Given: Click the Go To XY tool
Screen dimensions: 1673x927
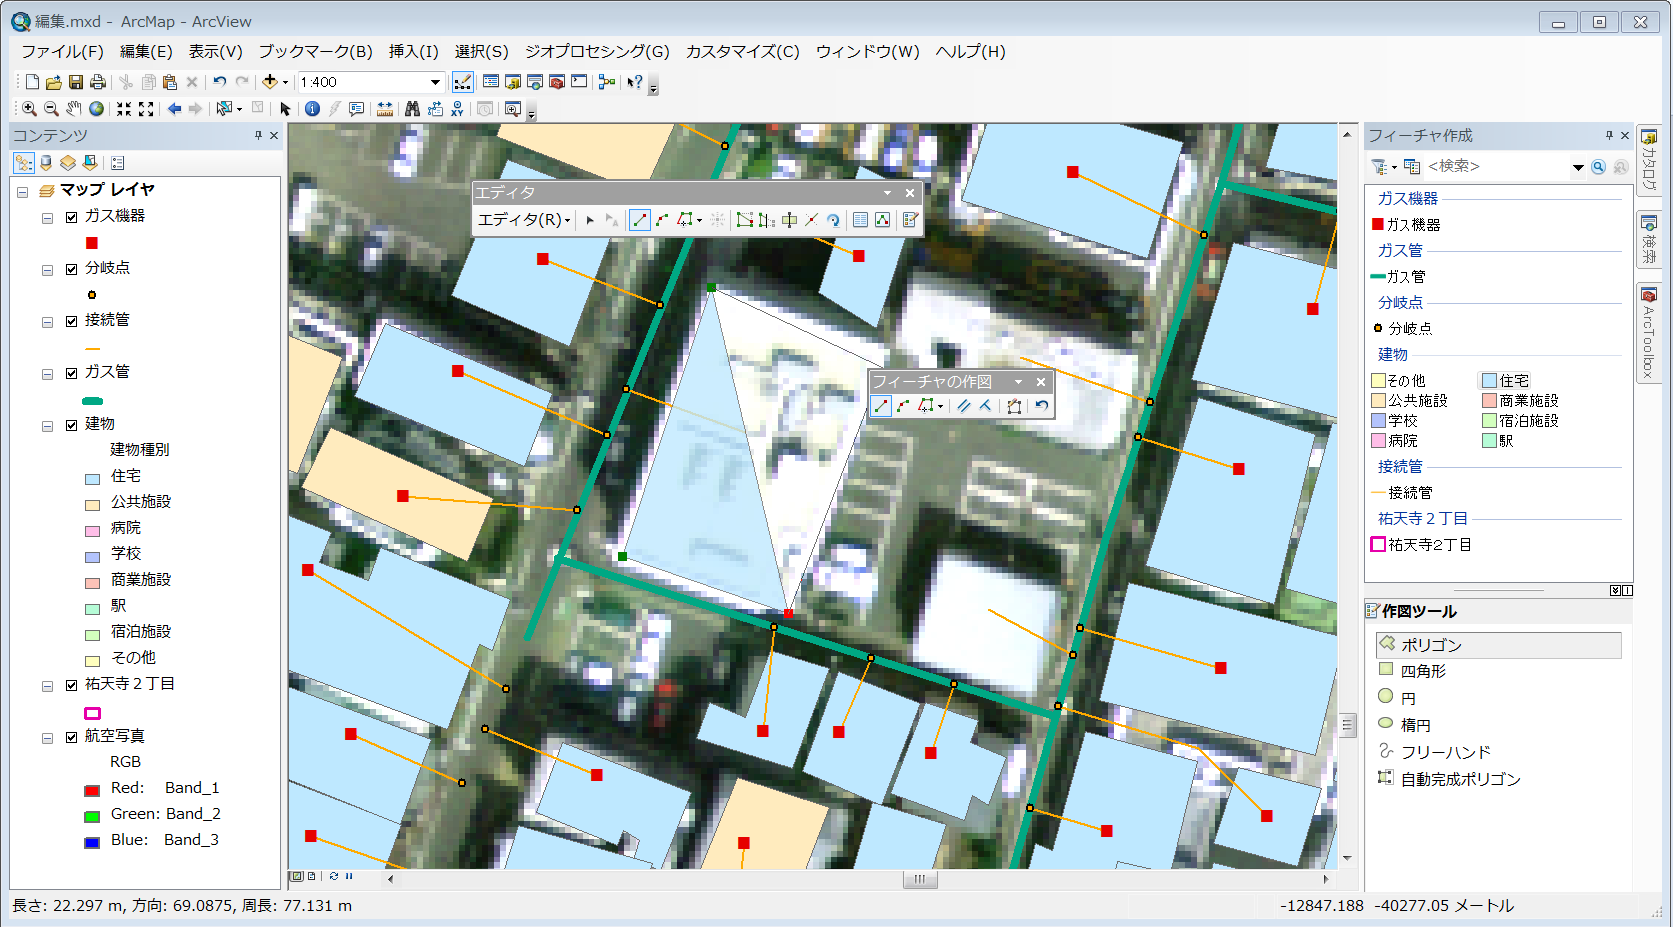Looking at the screenshot, I should tap(457, 109).
